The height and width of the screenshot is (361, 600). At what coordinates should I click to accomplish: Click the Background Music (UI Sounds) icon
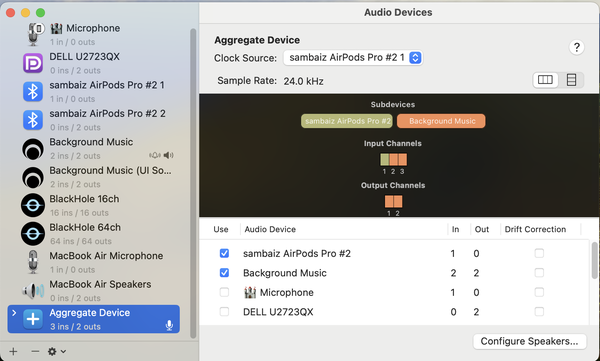[33, 177]
